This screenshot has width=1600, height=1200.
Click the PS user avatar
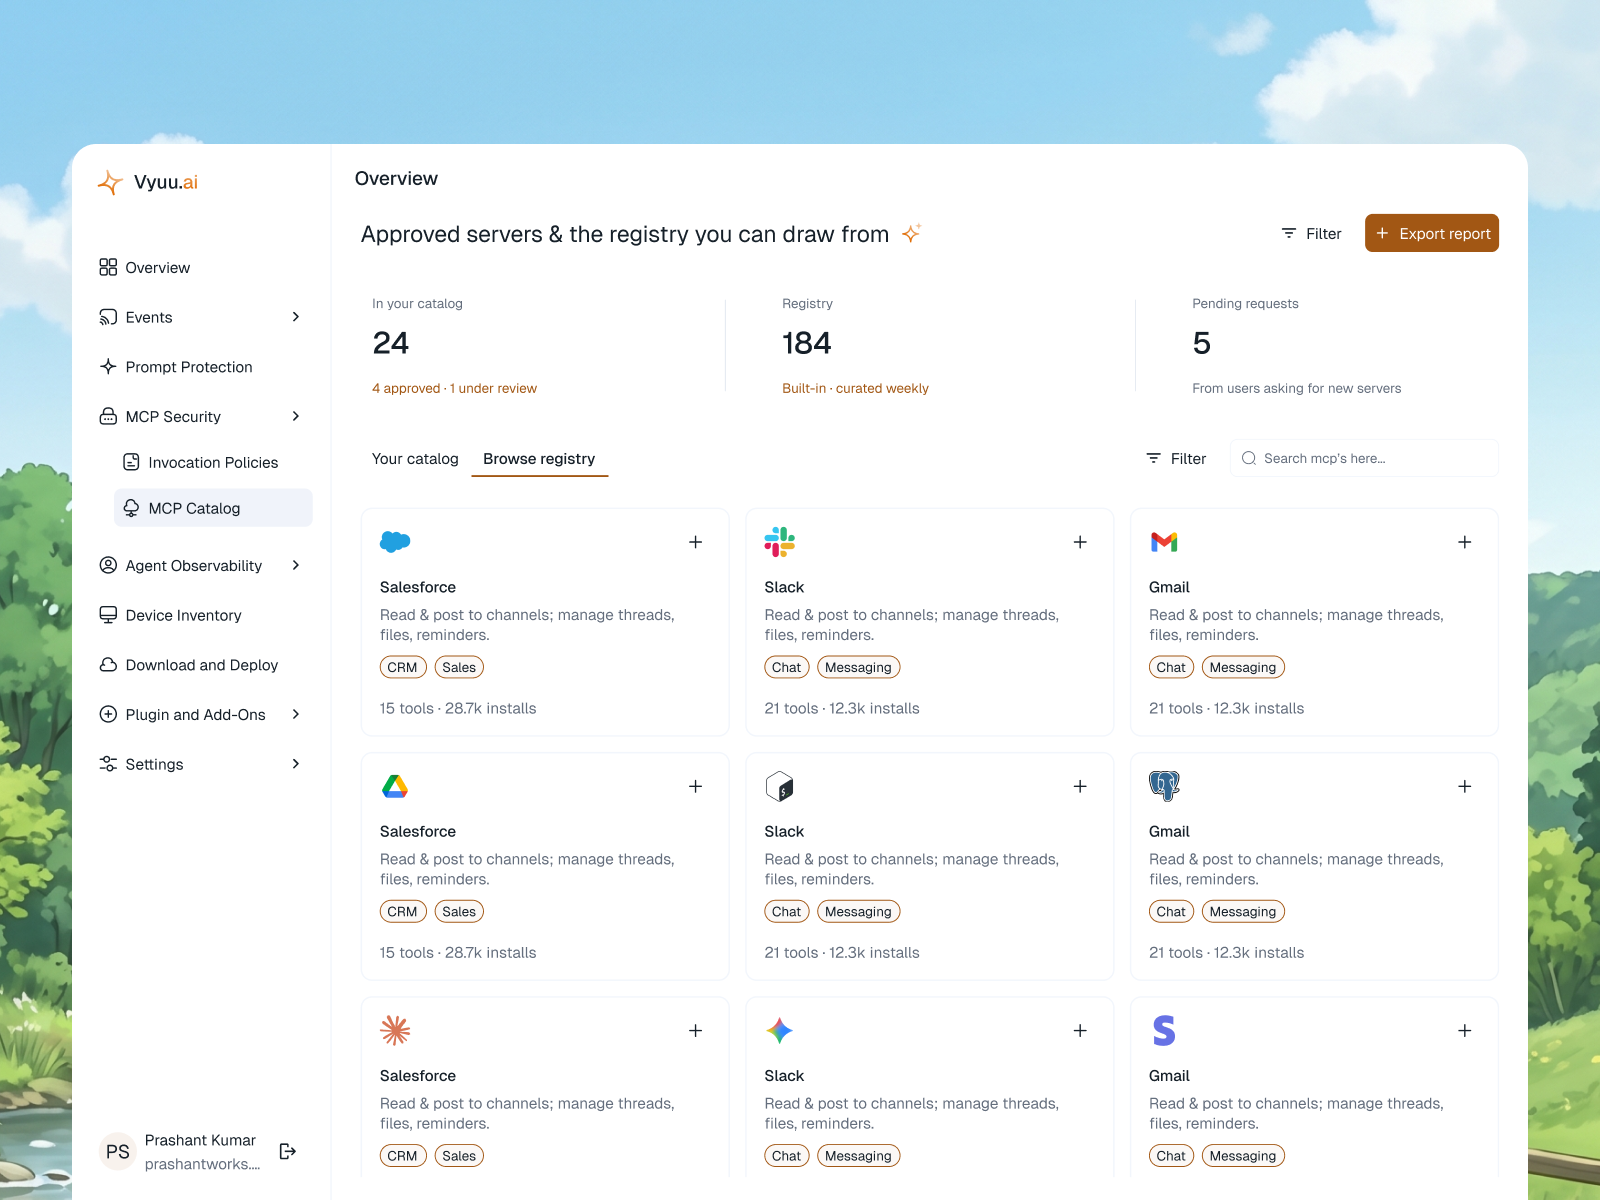[x=118, y=1151]
